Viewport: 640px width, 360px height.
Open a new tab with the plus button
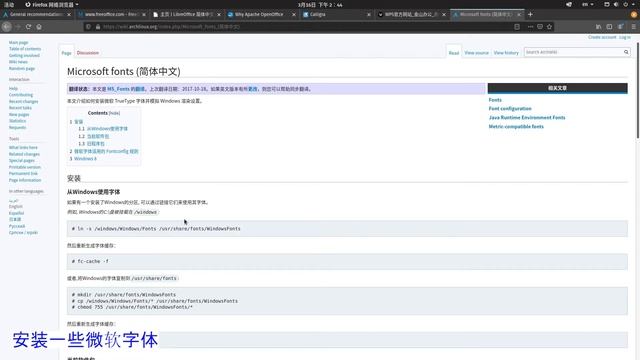[x=530, y=14]
